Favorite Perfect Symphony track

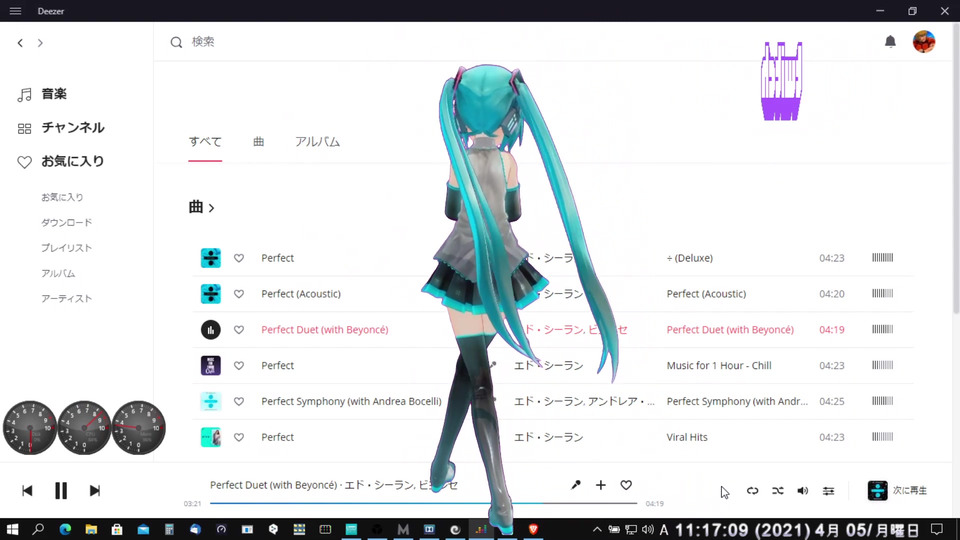239,402
